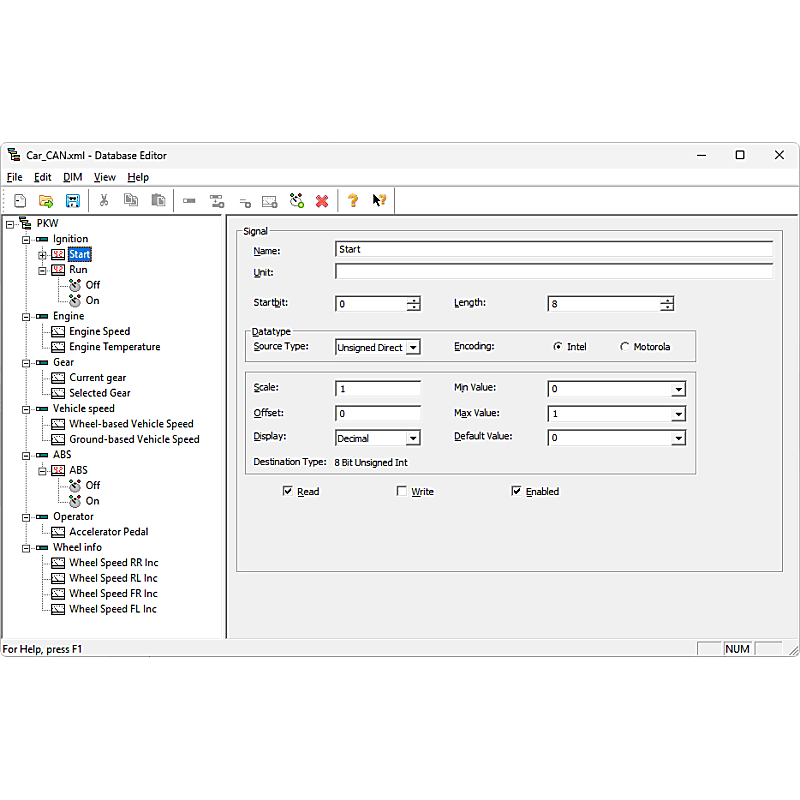
Task: Uncheck the Enabled checkbox
Action: point(517,491)
